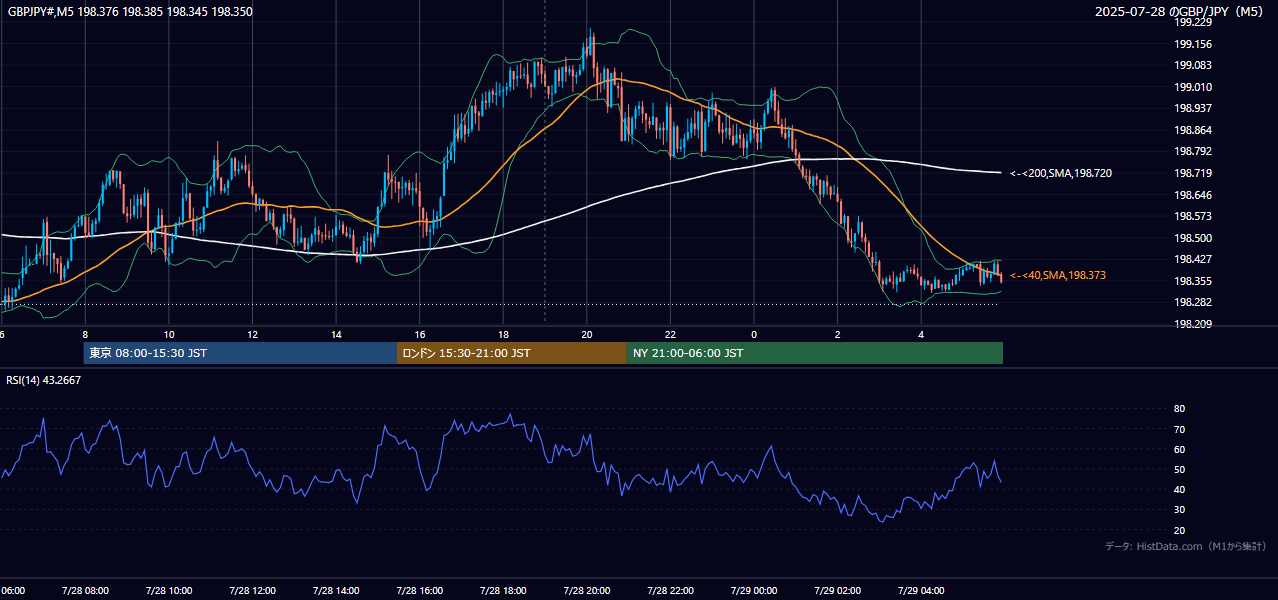Click hour label 0 under the price chart

click(754, 335)
